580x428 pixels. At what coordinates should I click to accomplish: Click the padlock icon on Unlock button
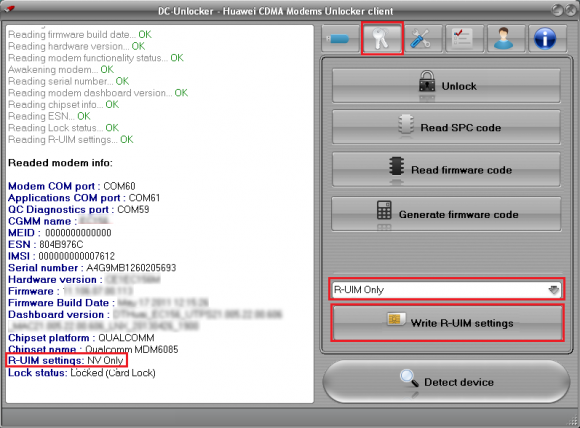[427, 81]
